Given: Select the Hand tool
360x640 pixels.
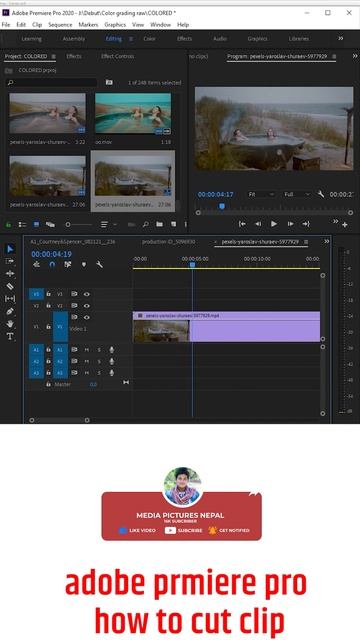Looking at the screenshot, I should tap(10, 324).
